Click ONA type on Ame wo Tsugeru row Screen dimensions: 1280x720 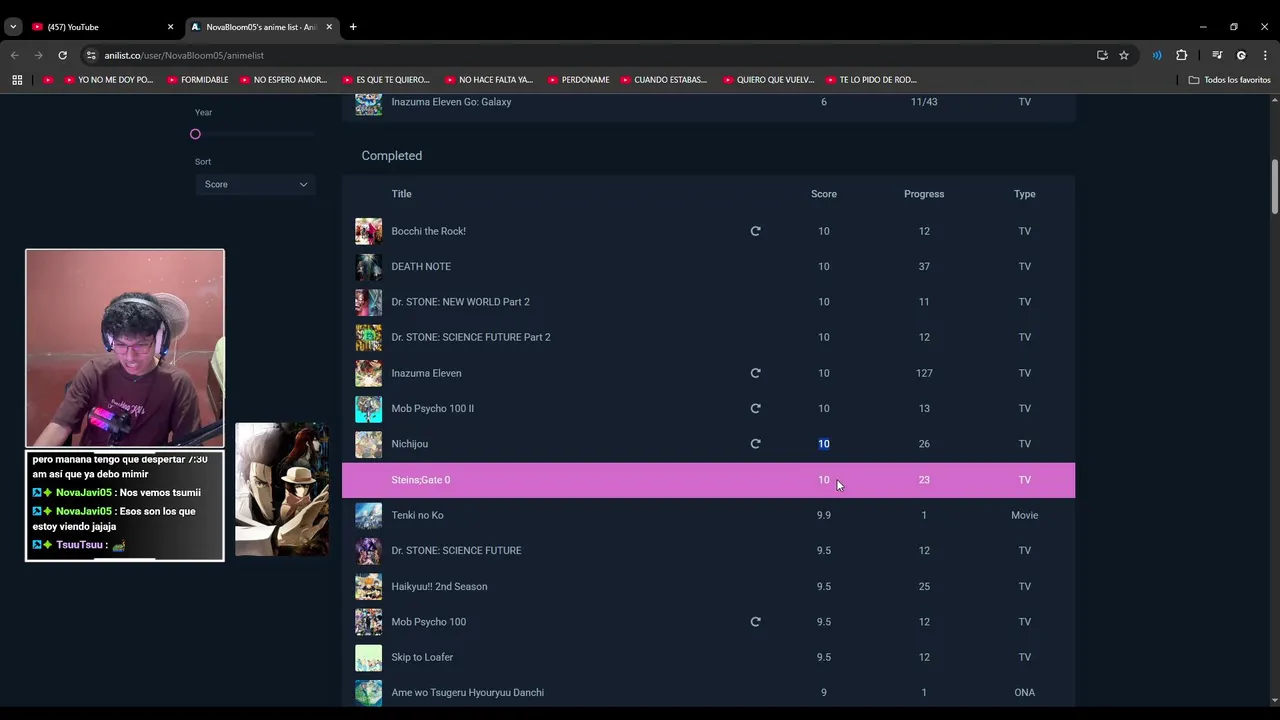pyautogui.click(x=1025, y=693)
